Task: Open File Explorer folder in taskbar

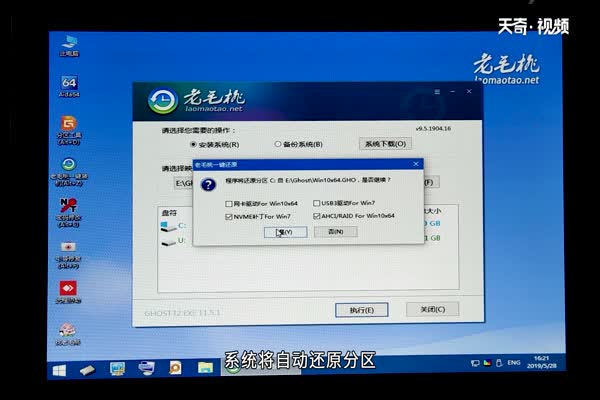Action: pyautogui.click(x=205, y=367)
